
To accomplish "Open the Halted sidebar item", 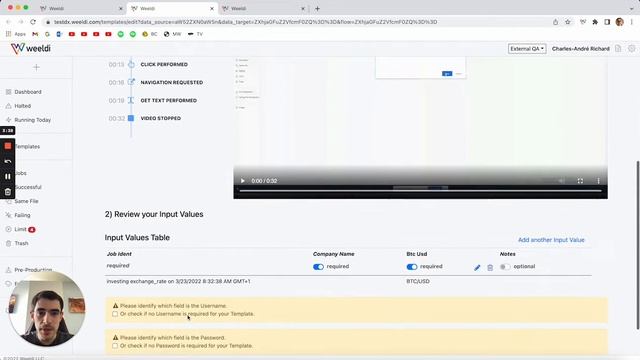I will 22,106.
